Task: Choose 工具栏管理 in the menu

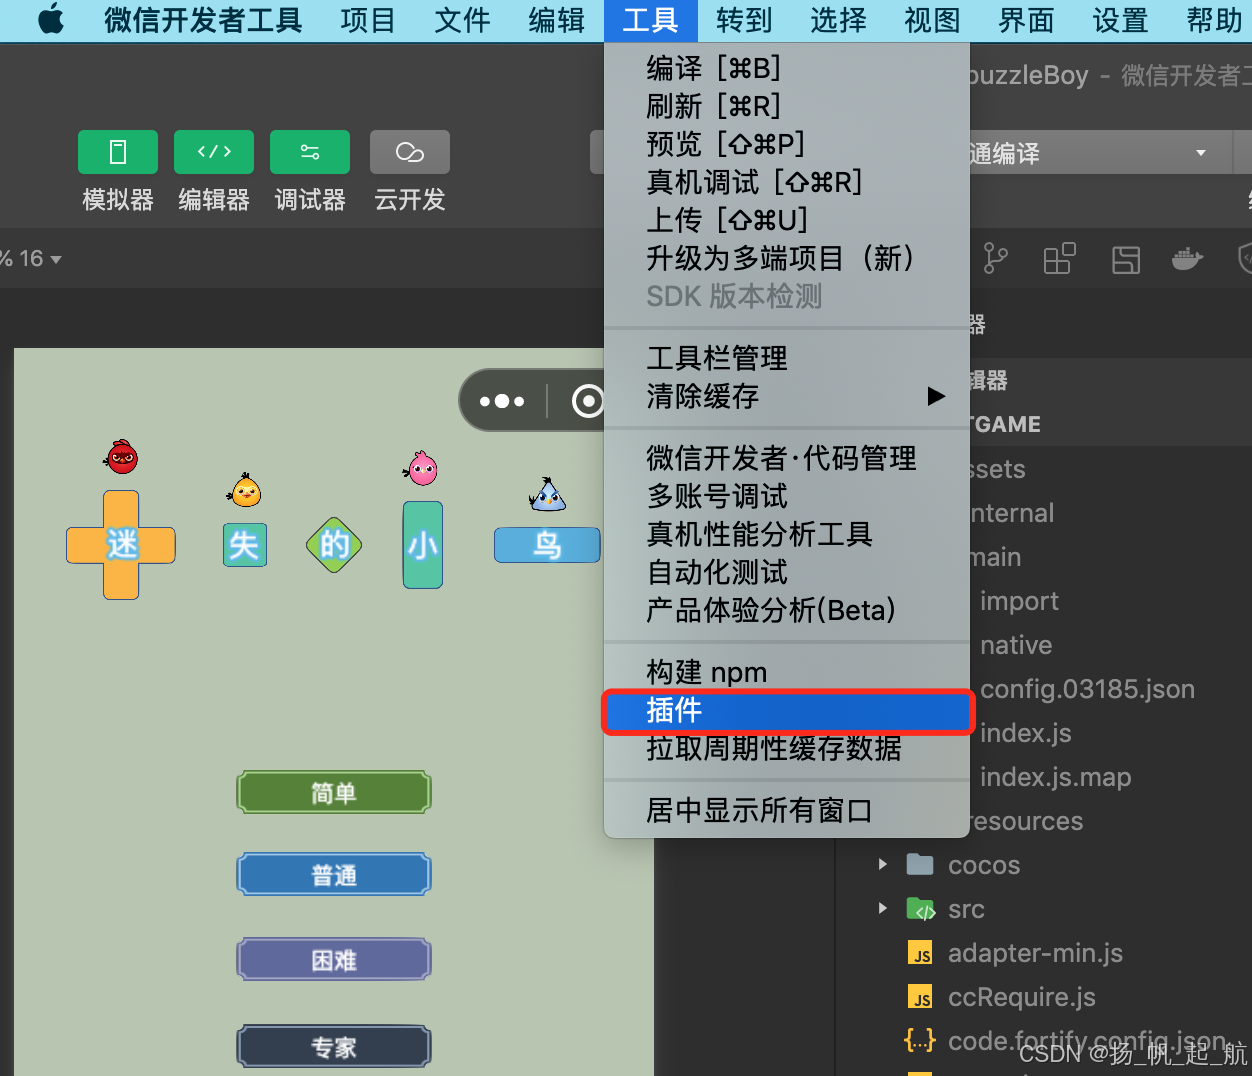Action: 787,358
